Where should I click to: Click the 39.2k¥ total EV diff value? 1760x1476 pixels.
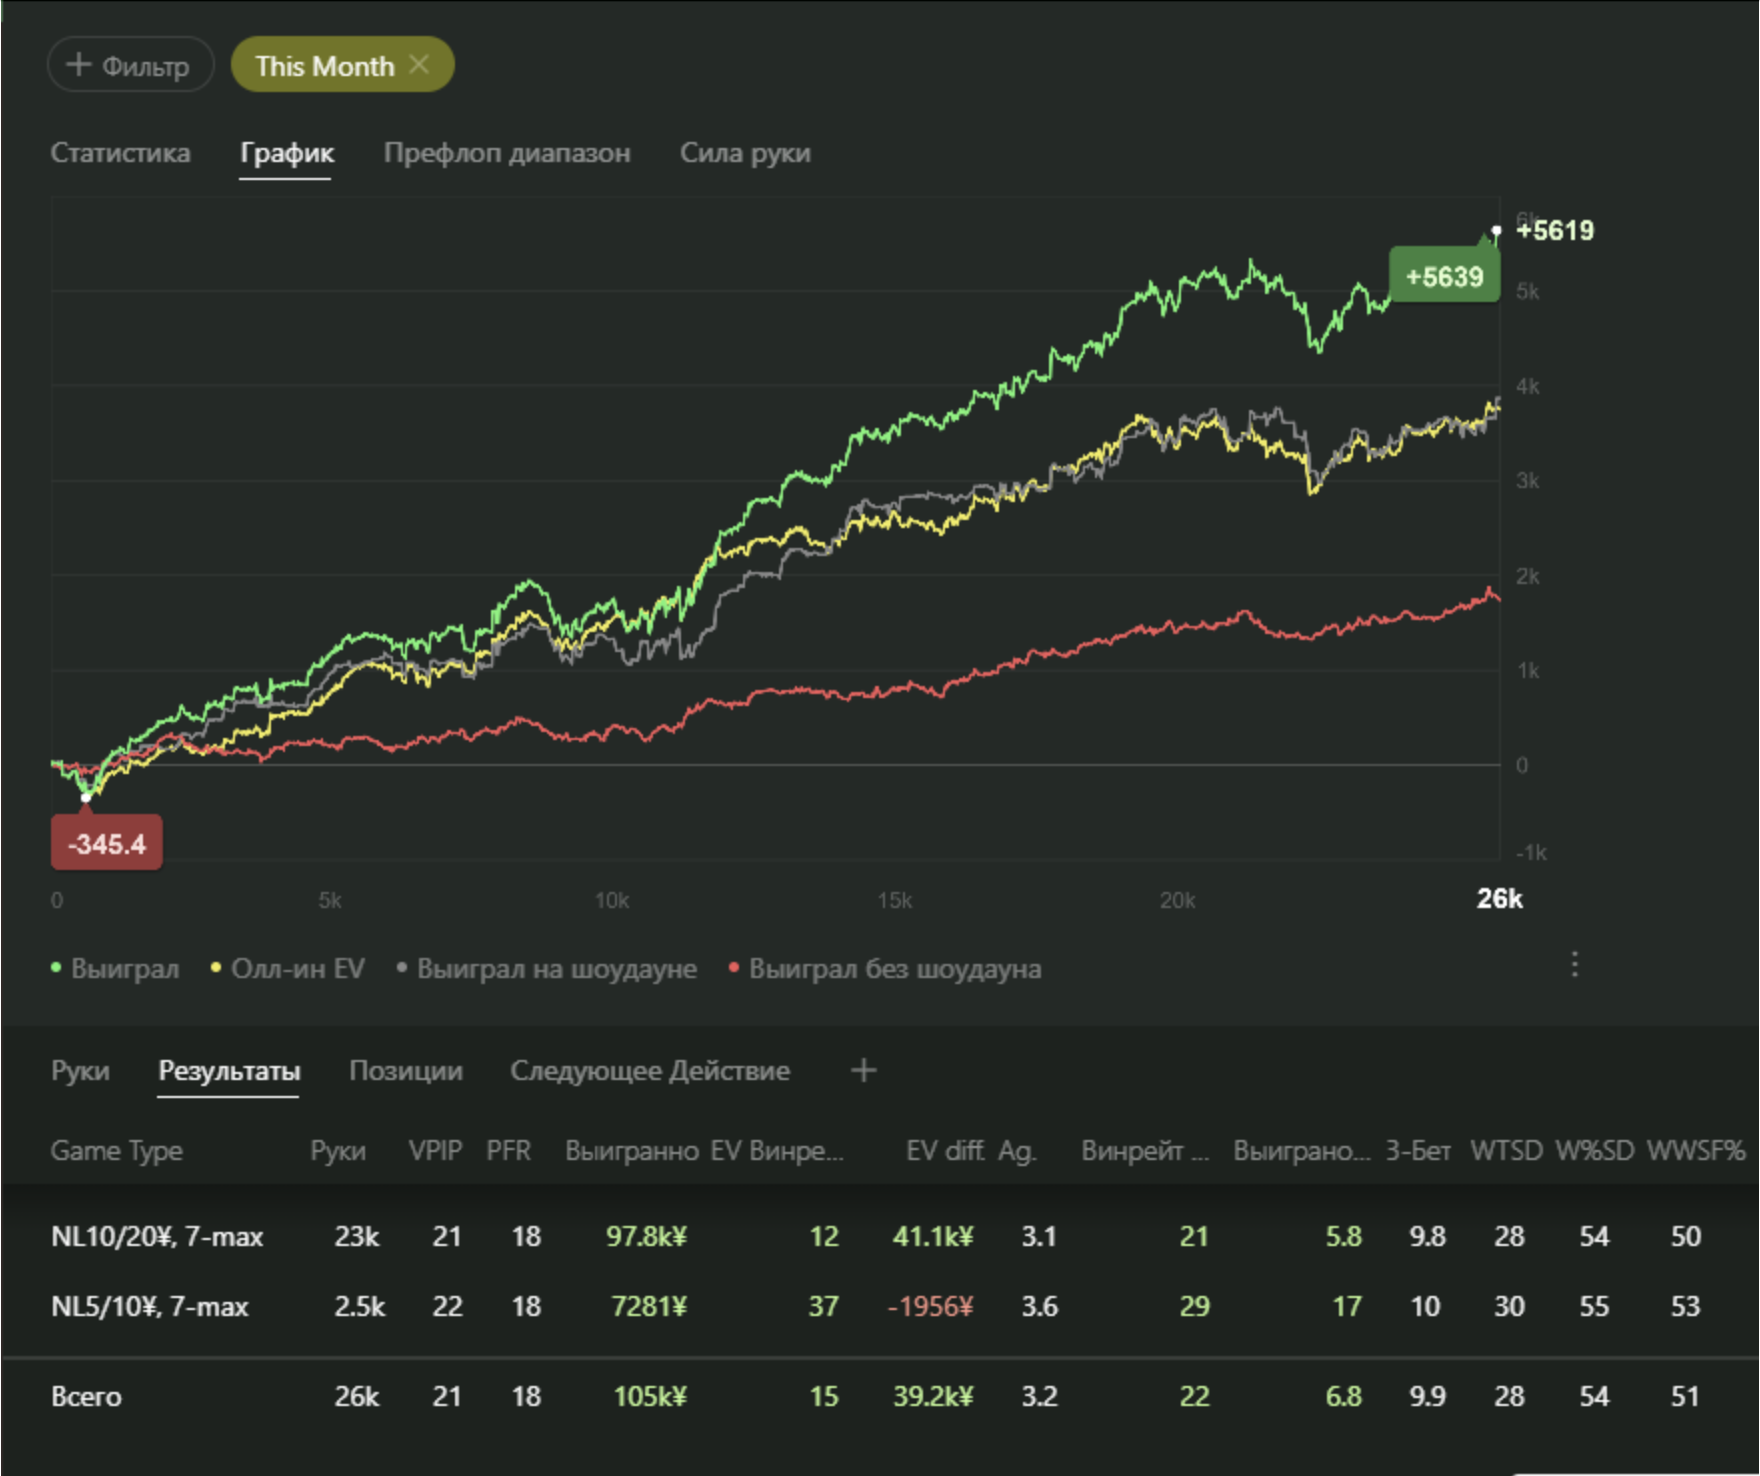933,1397
